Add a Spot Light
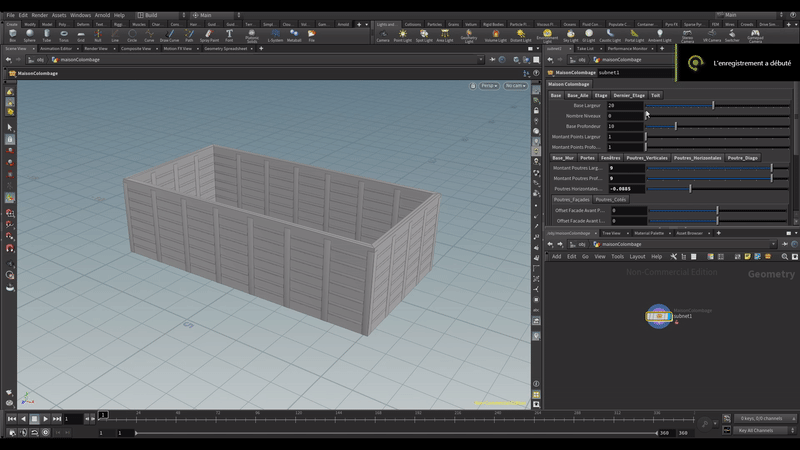The height and width of the screenshot is (450, 800). [x=423, y=35]
